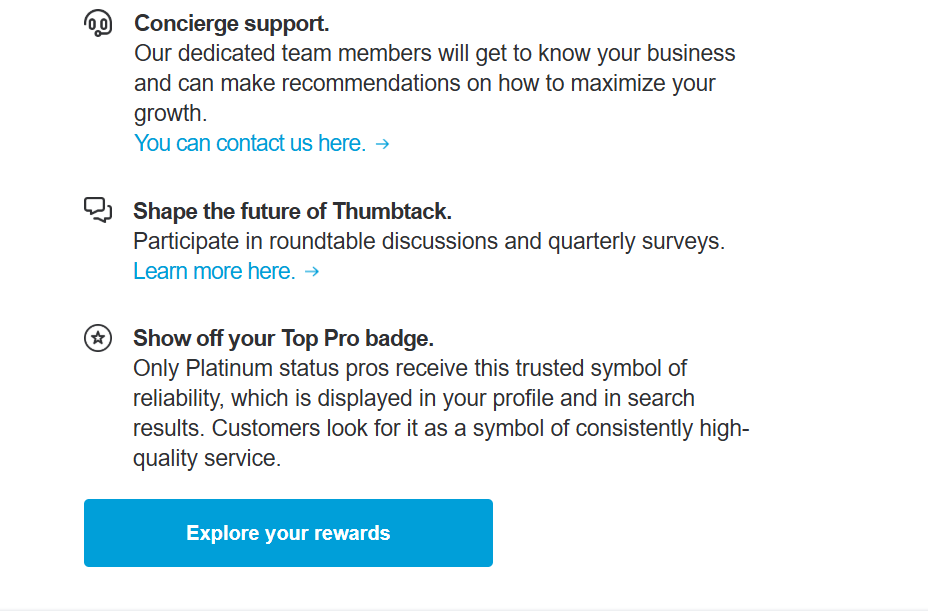Image resolution: width=928 pixels, height=615 pixels.
Task: Click the line starting 'and can make recommendations'
Action: coord(424,83)
